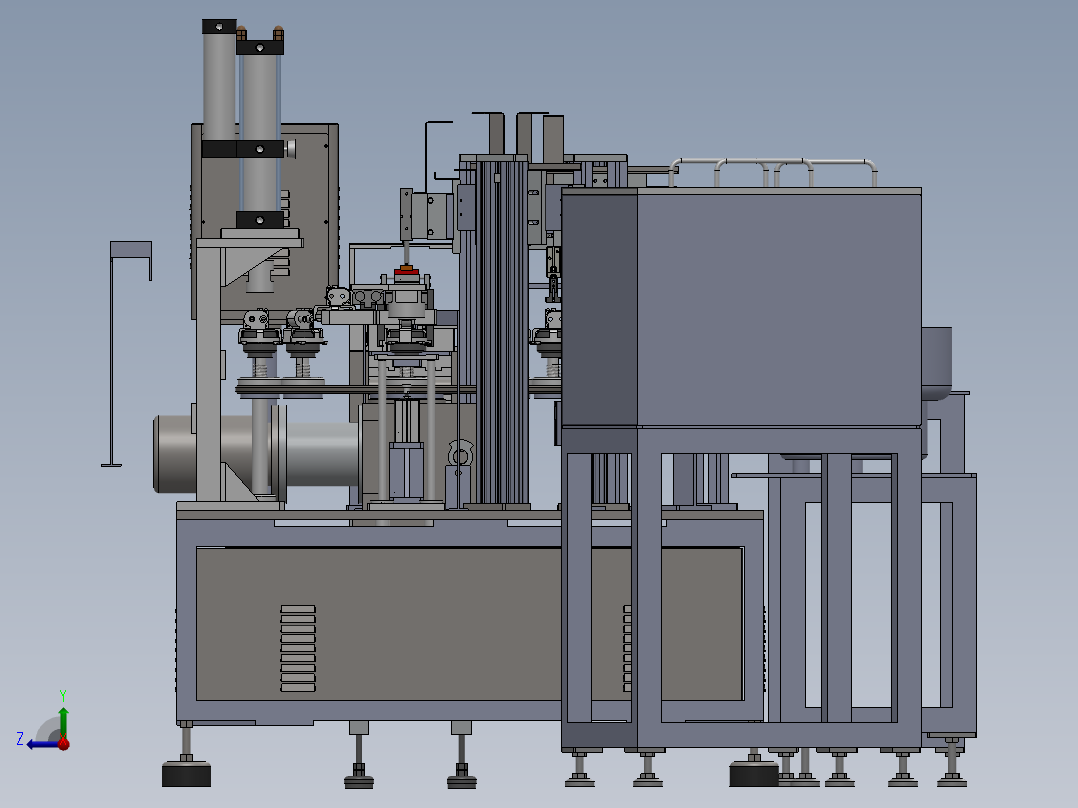Select the tall ribbed aluminum column at center
The image size is (1078, 808).
[502, 331]
